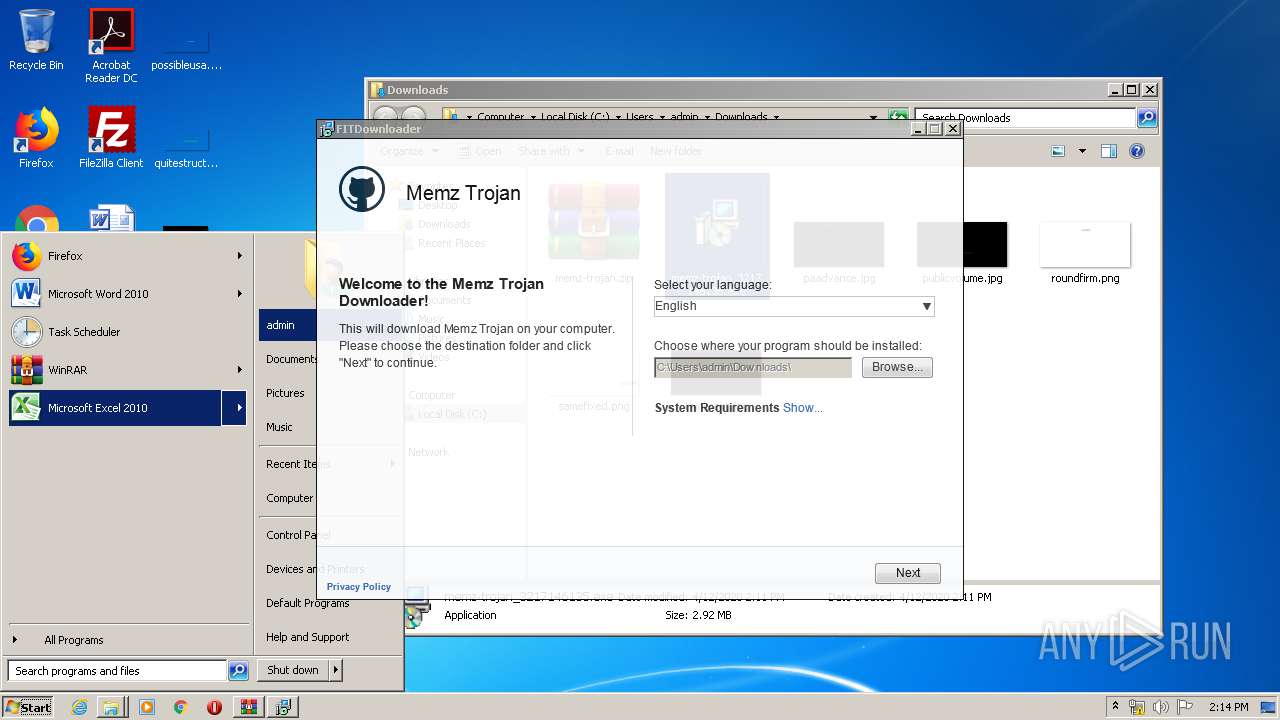Open the view options dropdown arrow in Explorer

click(x=1082, y=151)
